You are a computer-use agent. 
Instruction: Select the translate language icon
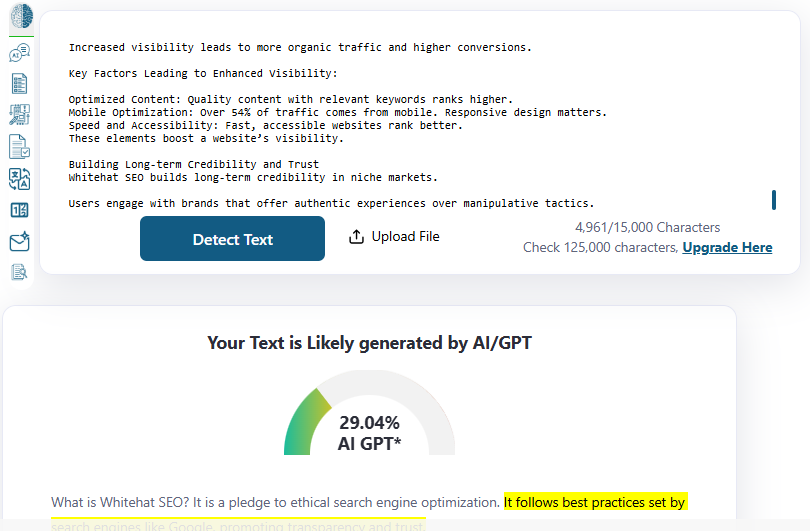pos(20,179)
